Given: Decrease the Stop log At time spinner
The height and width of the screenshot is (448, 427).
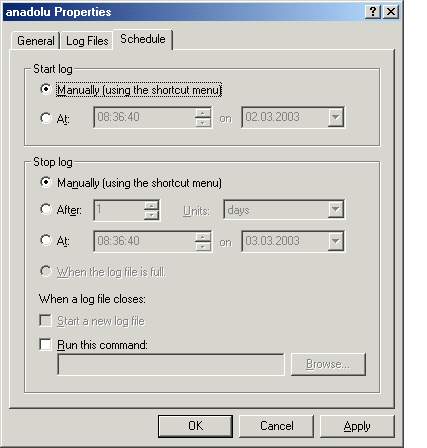Looking at the screenshot, I should [202, 246].
